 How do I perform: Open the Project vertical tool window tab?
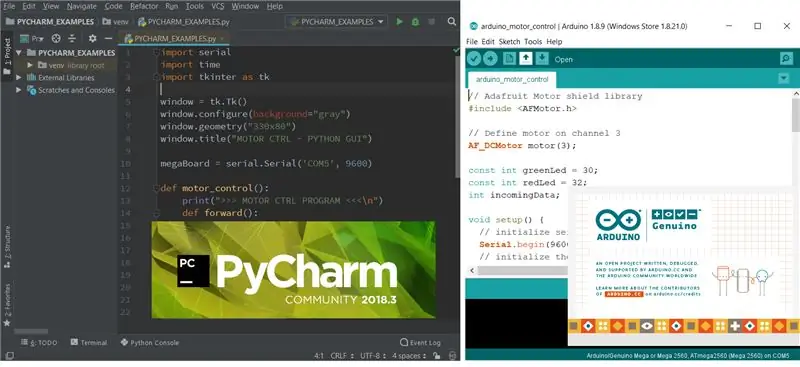click(x=7, y=55)
